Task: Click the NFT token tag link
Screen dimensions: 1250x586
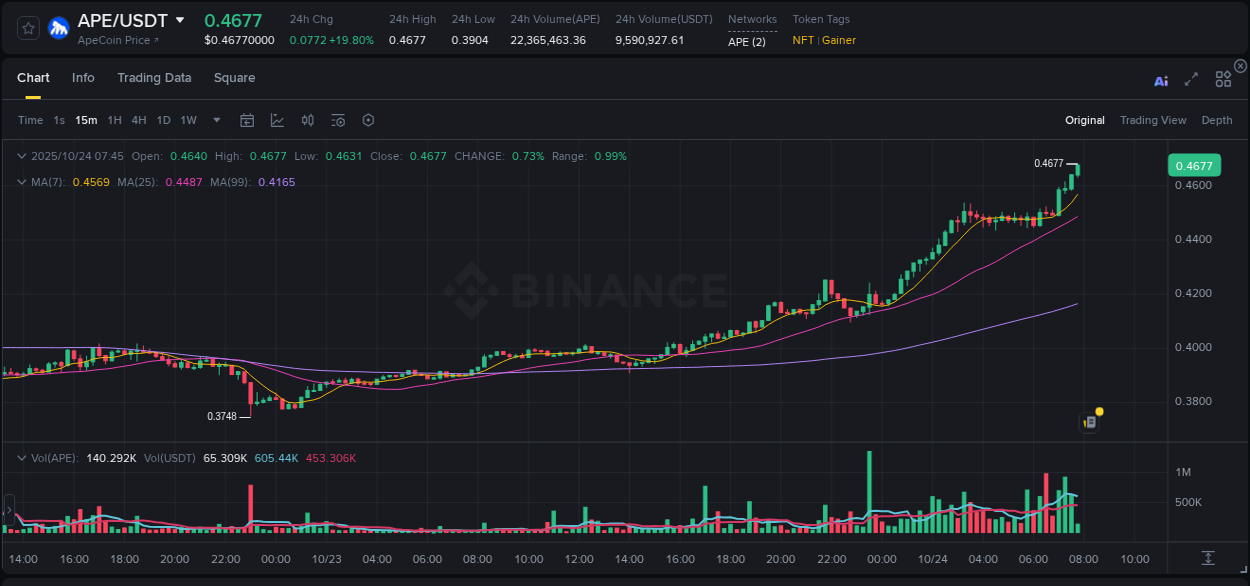Action: click(x=803, y=41)
